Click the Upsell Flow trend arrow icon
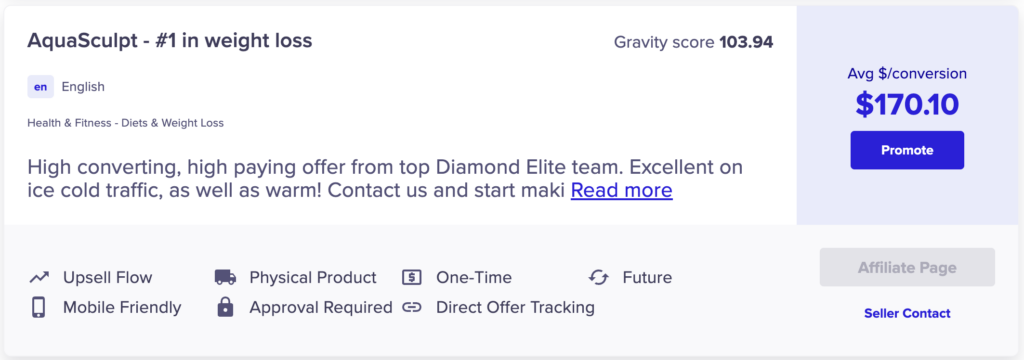 (39, 278)
